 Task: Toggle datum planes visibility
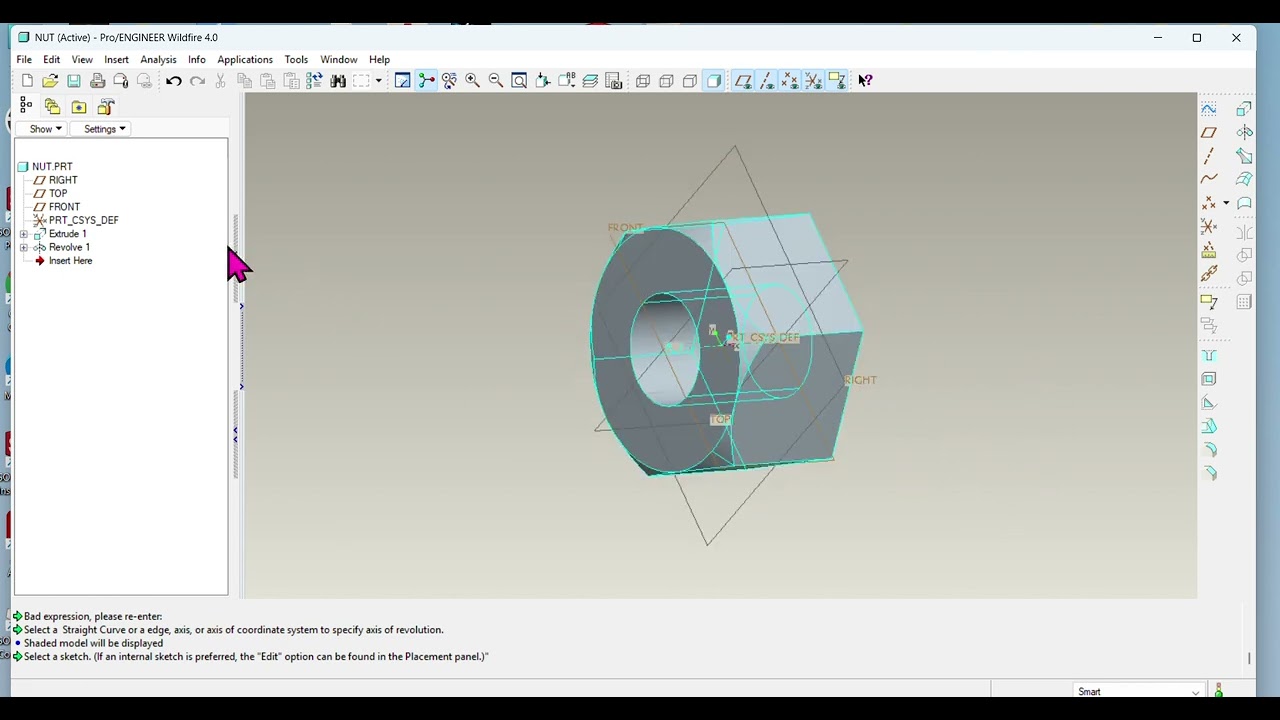coord(743,81)
